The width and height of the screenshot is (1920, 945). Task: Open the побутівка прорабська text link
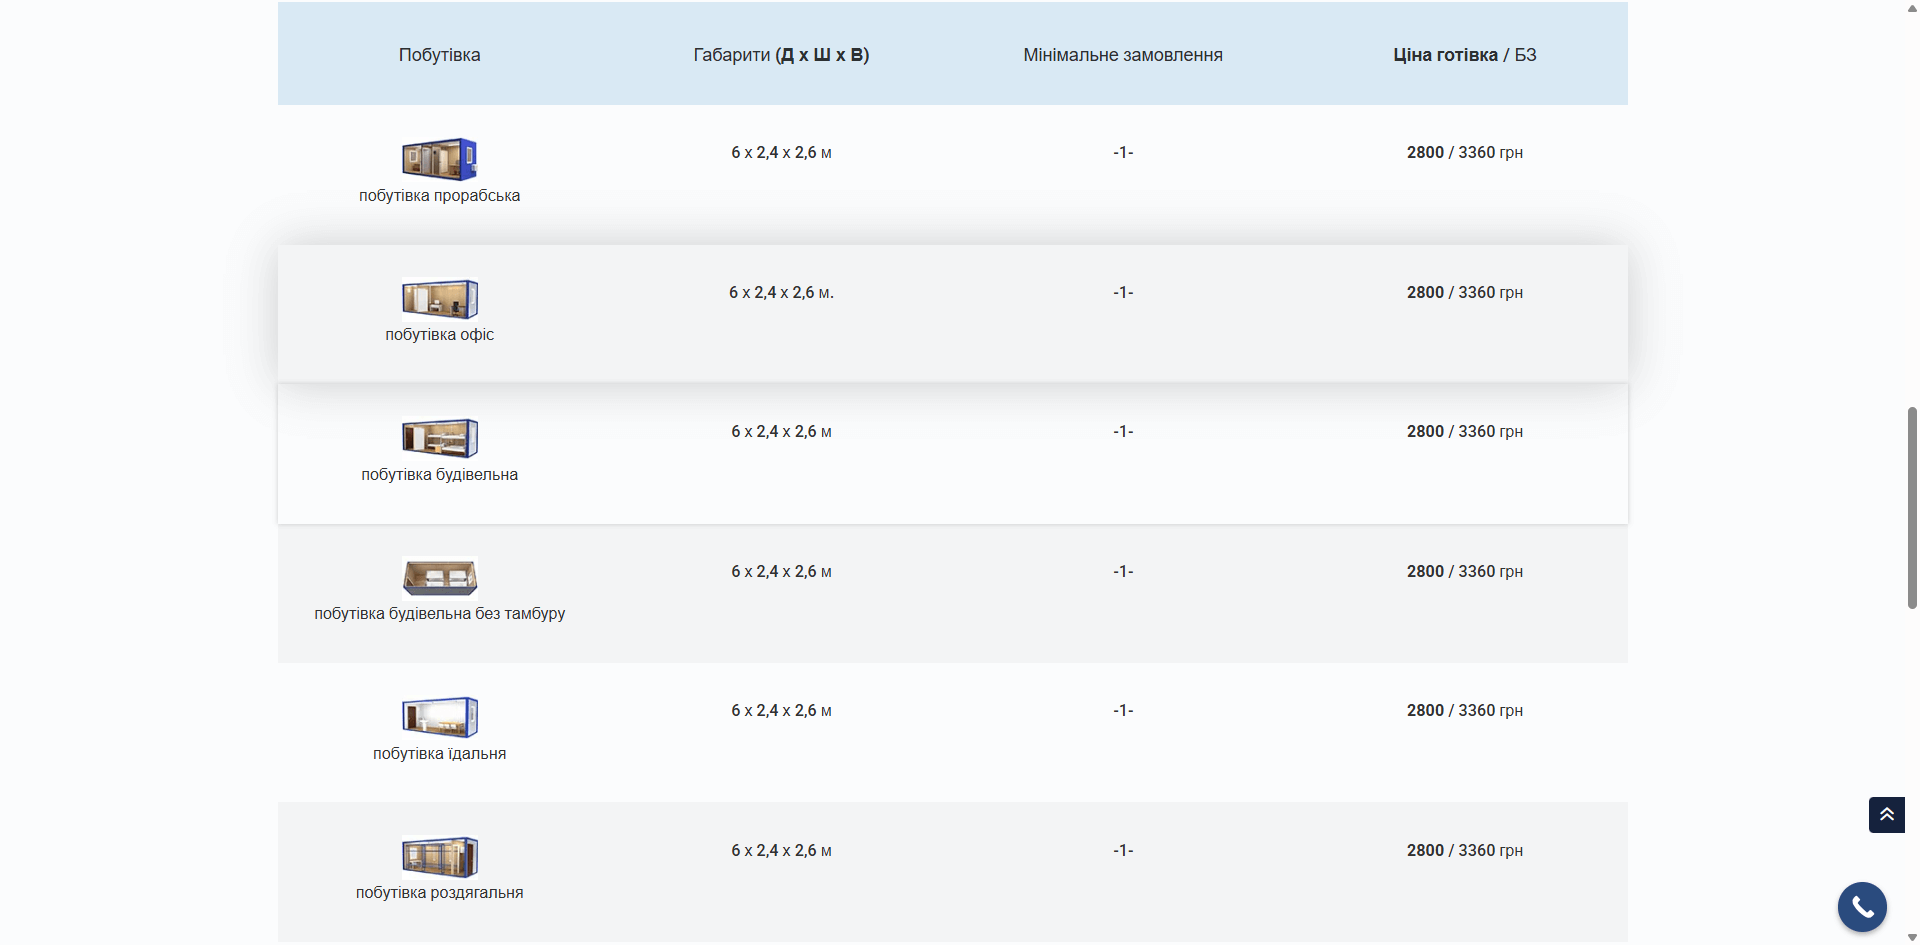pos(439,196)
